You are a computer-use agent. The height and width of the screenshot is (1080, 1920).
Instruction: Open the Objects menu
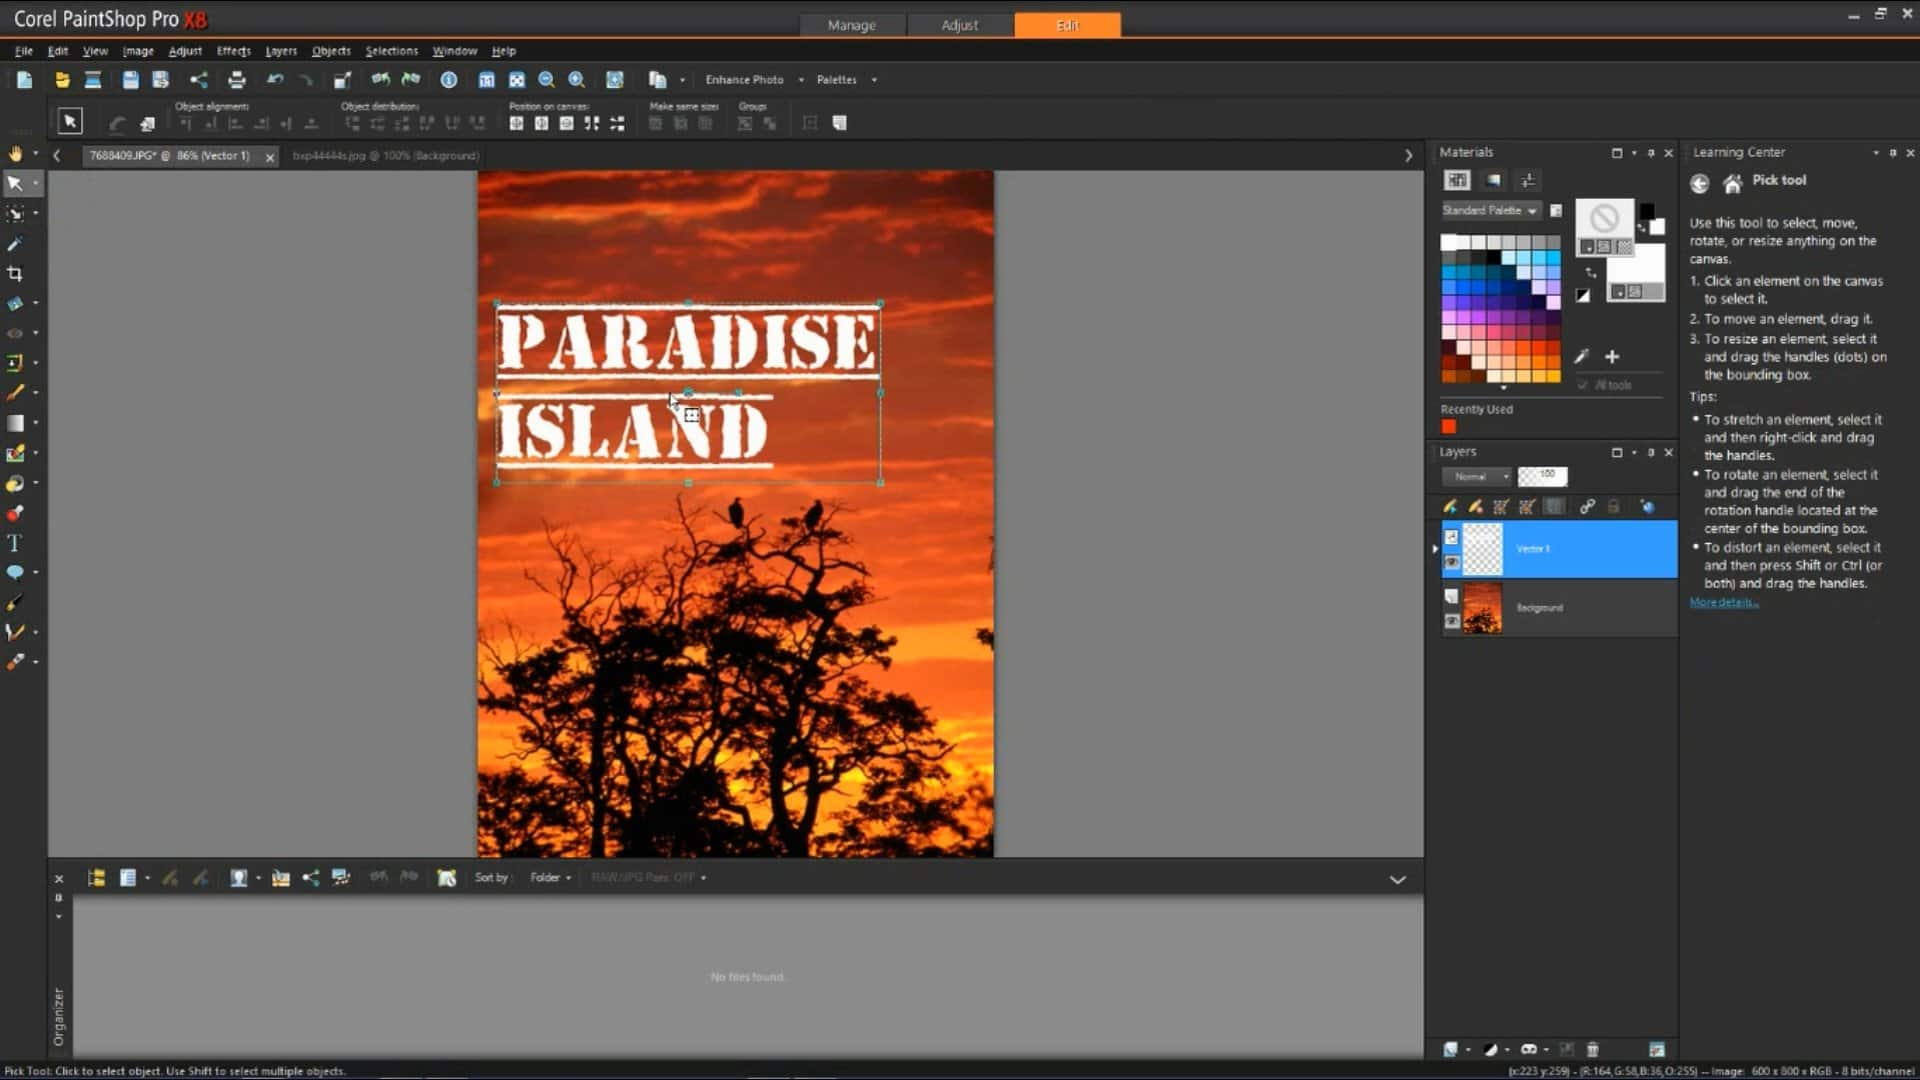pyautogui.click(x=330, y=50)
